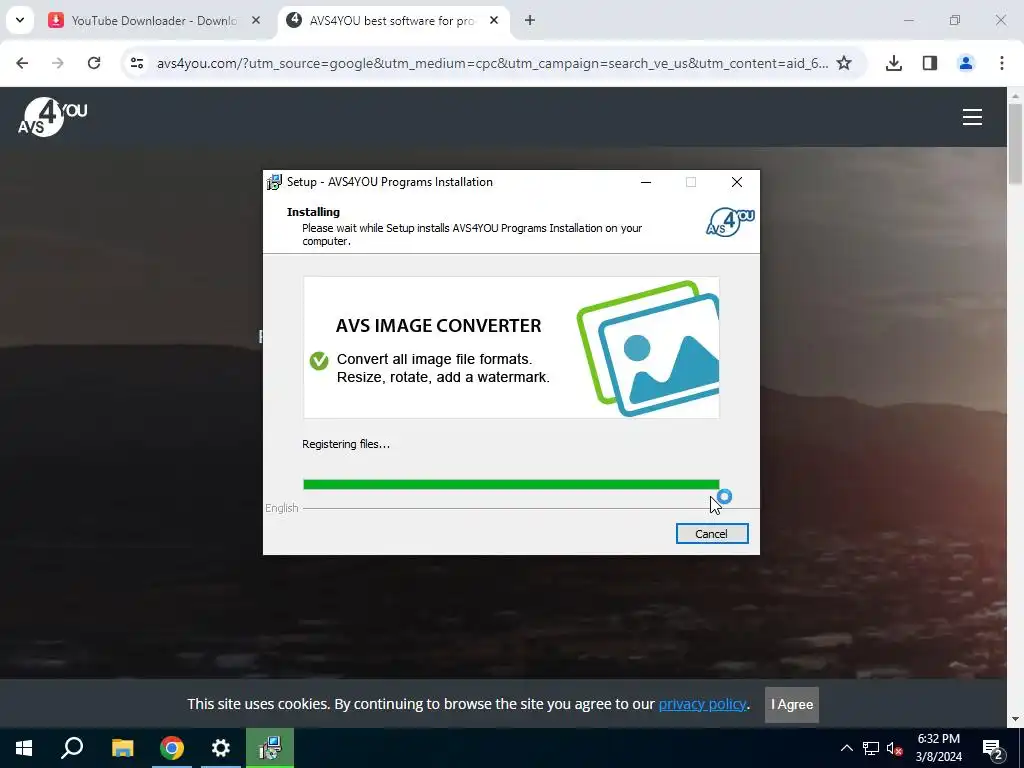Show hidden system tray icons
This screenshot has height=768, width=1024.
[846, 748]
